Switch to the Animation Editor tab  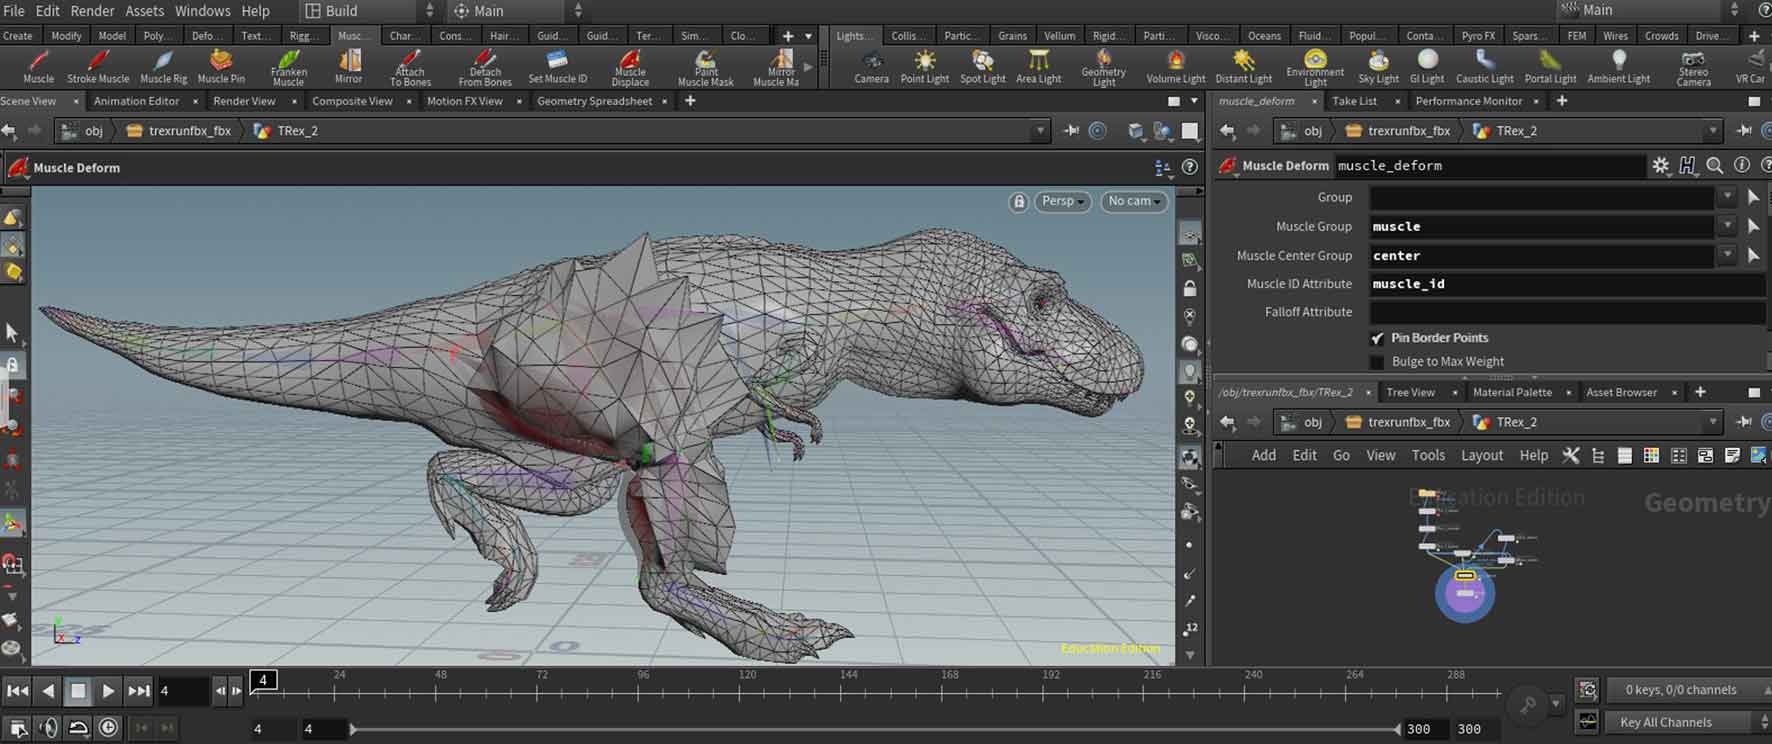pyautogui.click(x=136, y=101)
